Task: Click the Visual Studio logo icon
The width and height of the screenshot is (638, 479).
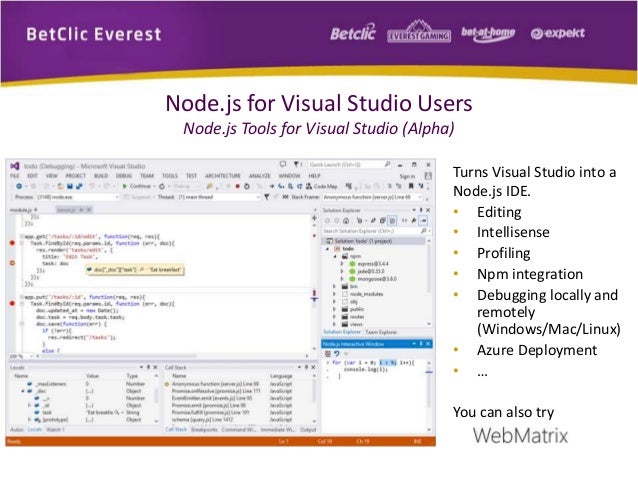Action: tap(15, 166)
